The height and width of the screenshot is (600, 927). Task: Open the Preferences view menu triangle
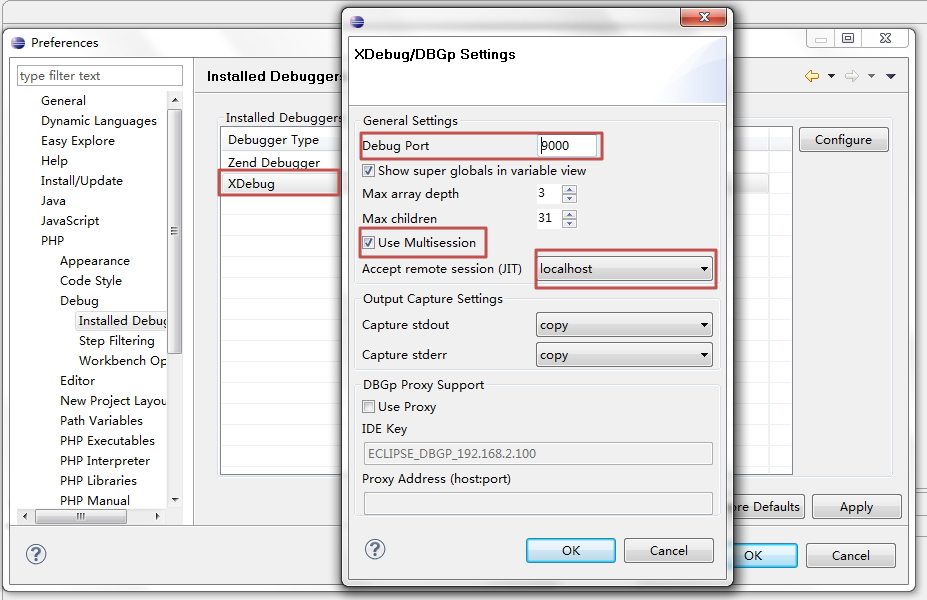pyautogui.click(x=891, y=76)
